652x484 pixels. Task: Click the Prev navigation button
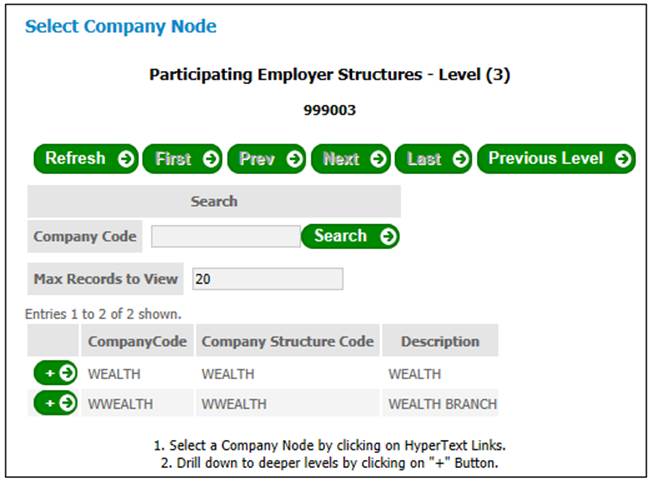pyautogui.click(x=267, y=159)
